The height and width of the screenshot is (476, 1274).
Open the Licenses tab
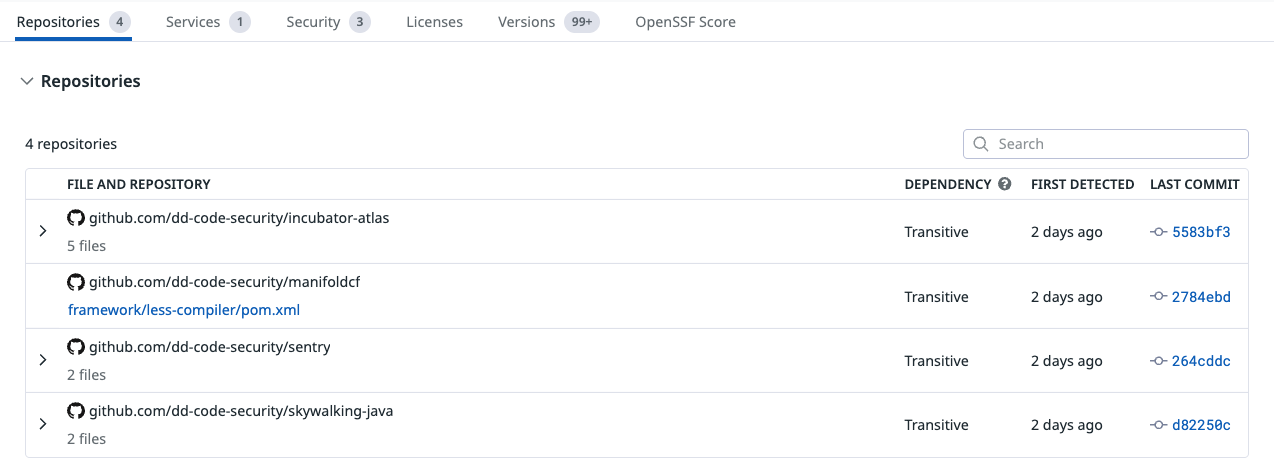click(x=434, y=22)
